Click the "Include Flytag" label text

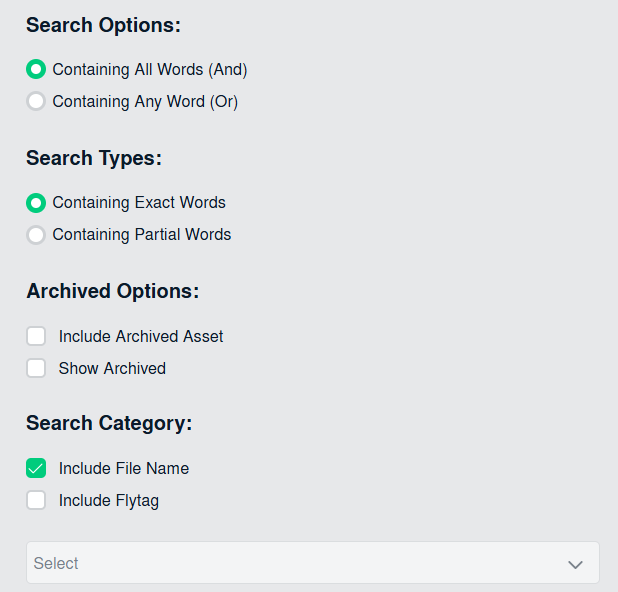(x=109, y=501)
